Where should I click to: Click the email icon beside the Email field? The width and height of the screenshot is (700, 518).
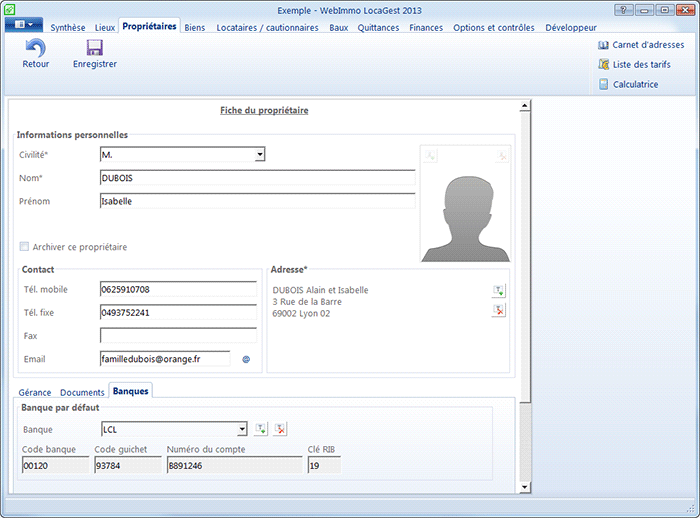246,358
